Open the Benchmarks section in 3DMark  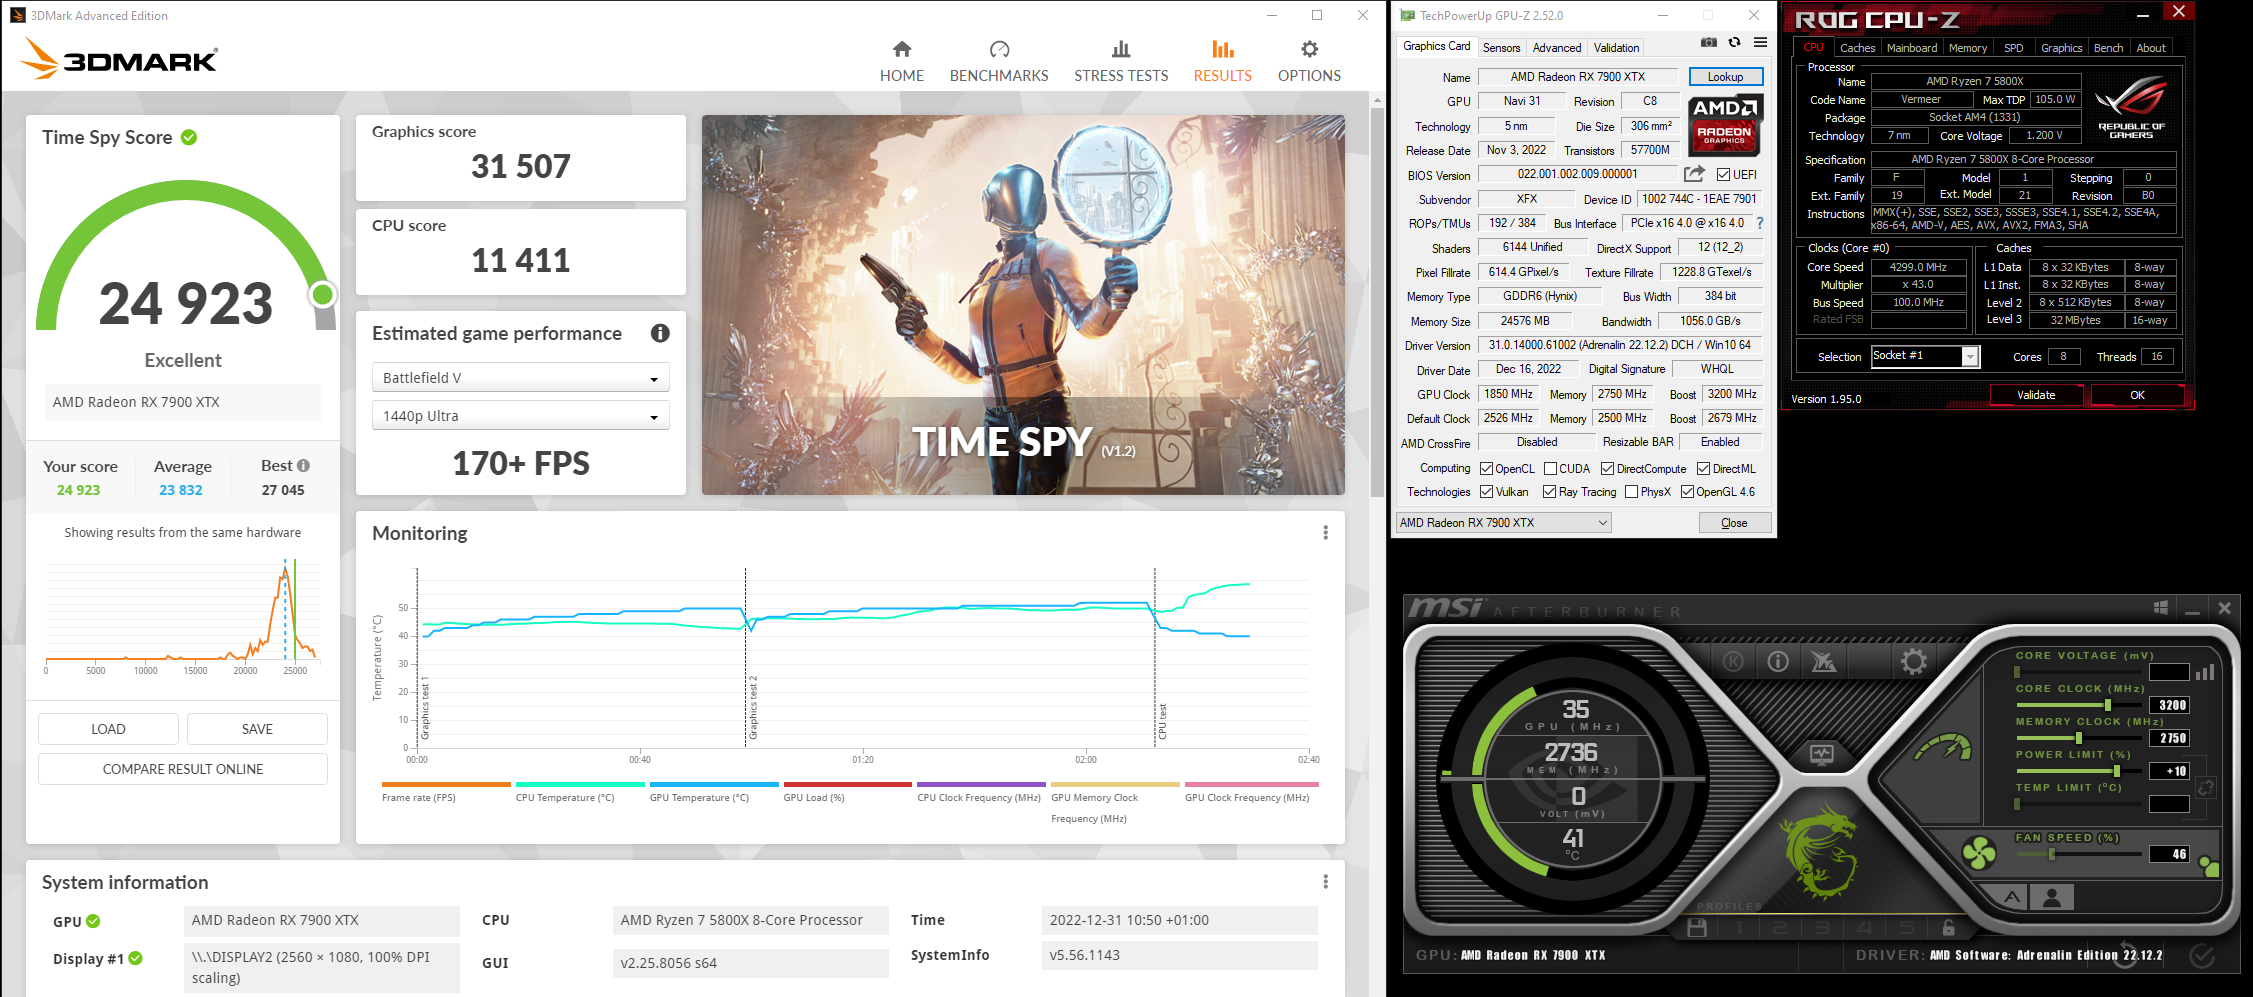999,61
